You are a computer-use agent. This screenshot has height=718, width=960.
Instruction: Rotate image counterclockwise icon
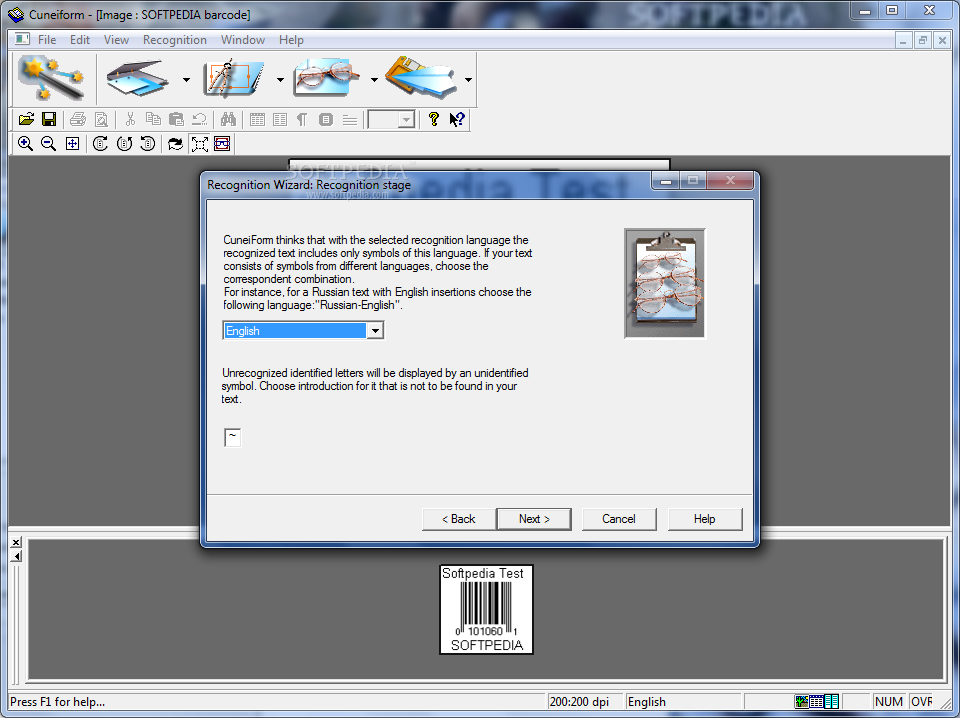[148, 144]
